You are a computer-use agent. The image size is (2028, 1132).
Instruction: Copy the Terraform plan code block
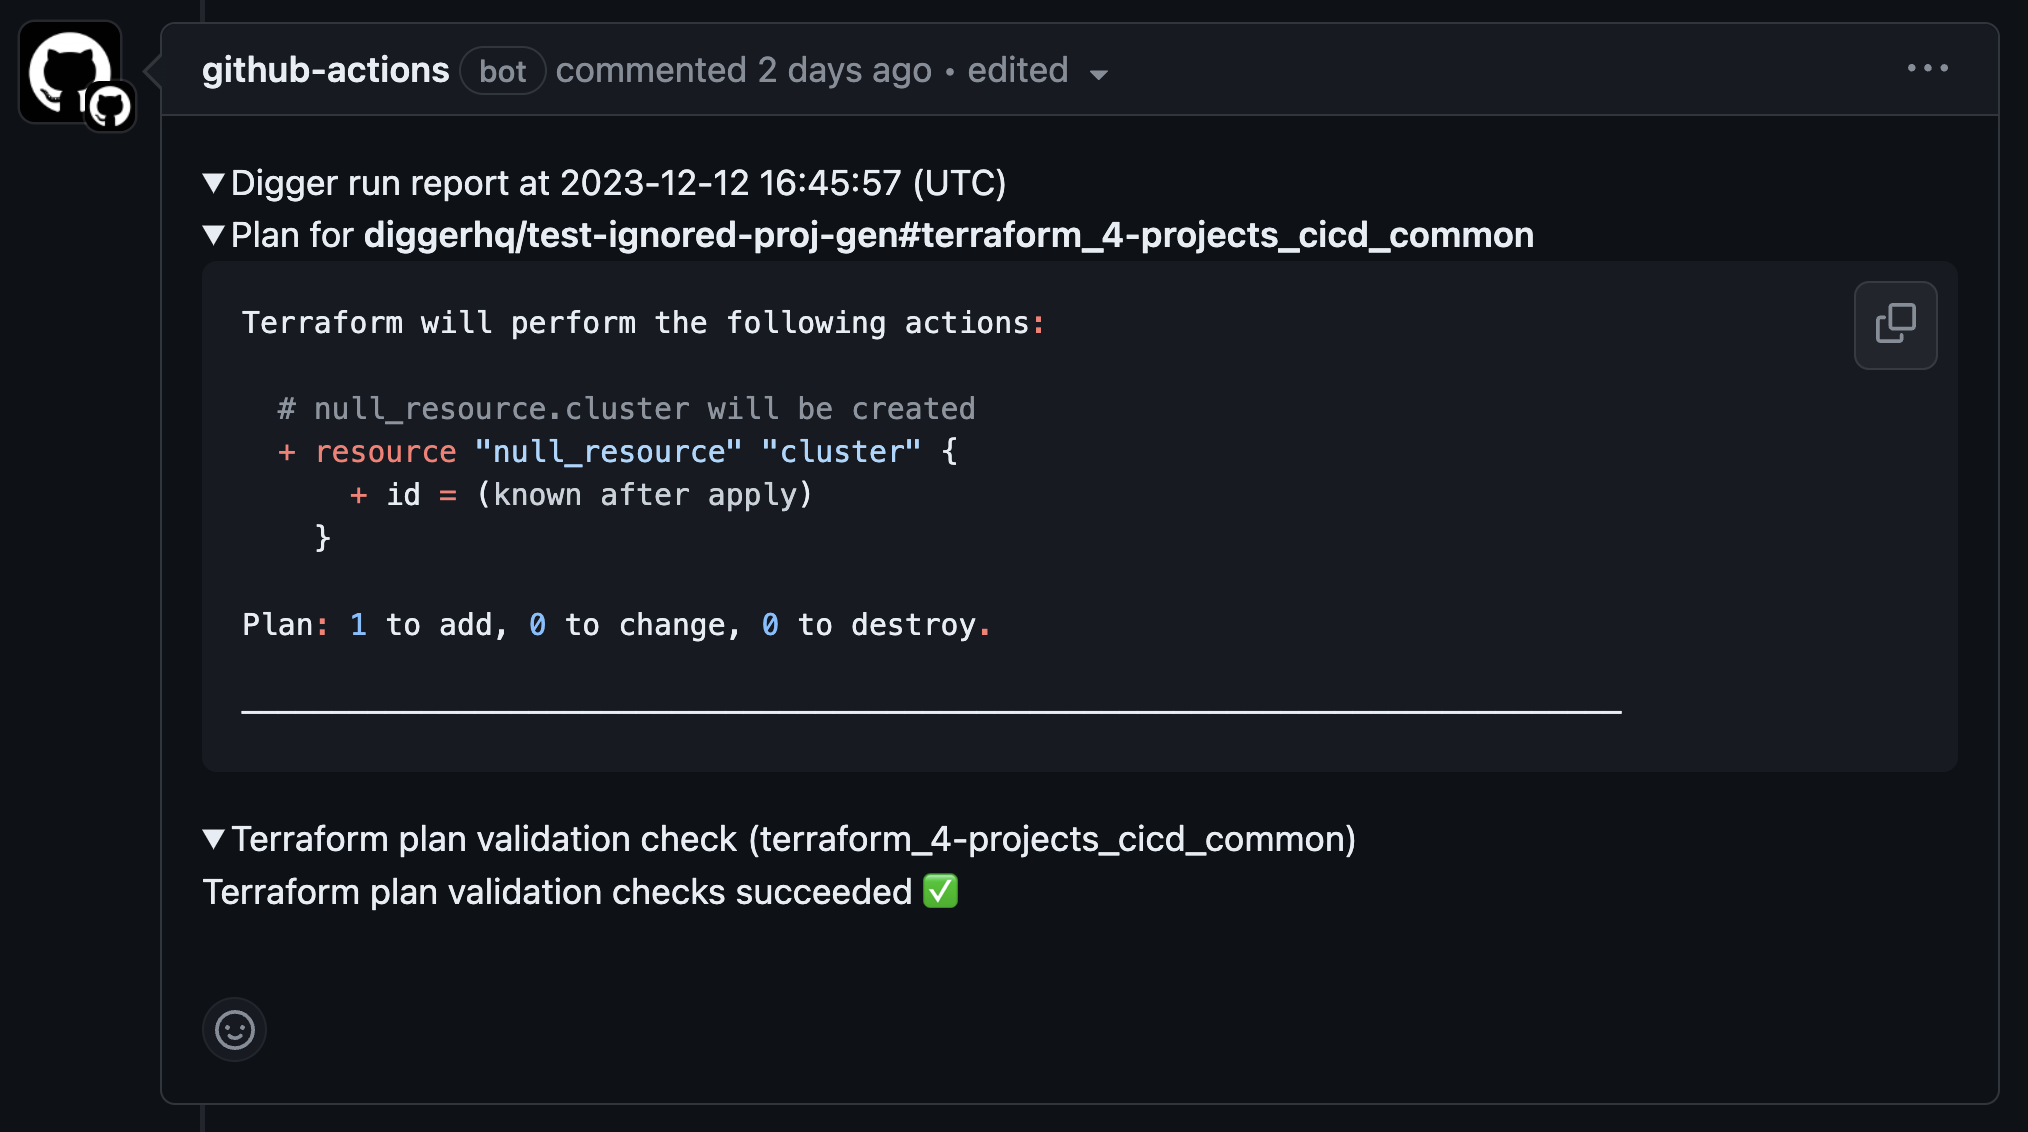click(x=1895, y=325)
